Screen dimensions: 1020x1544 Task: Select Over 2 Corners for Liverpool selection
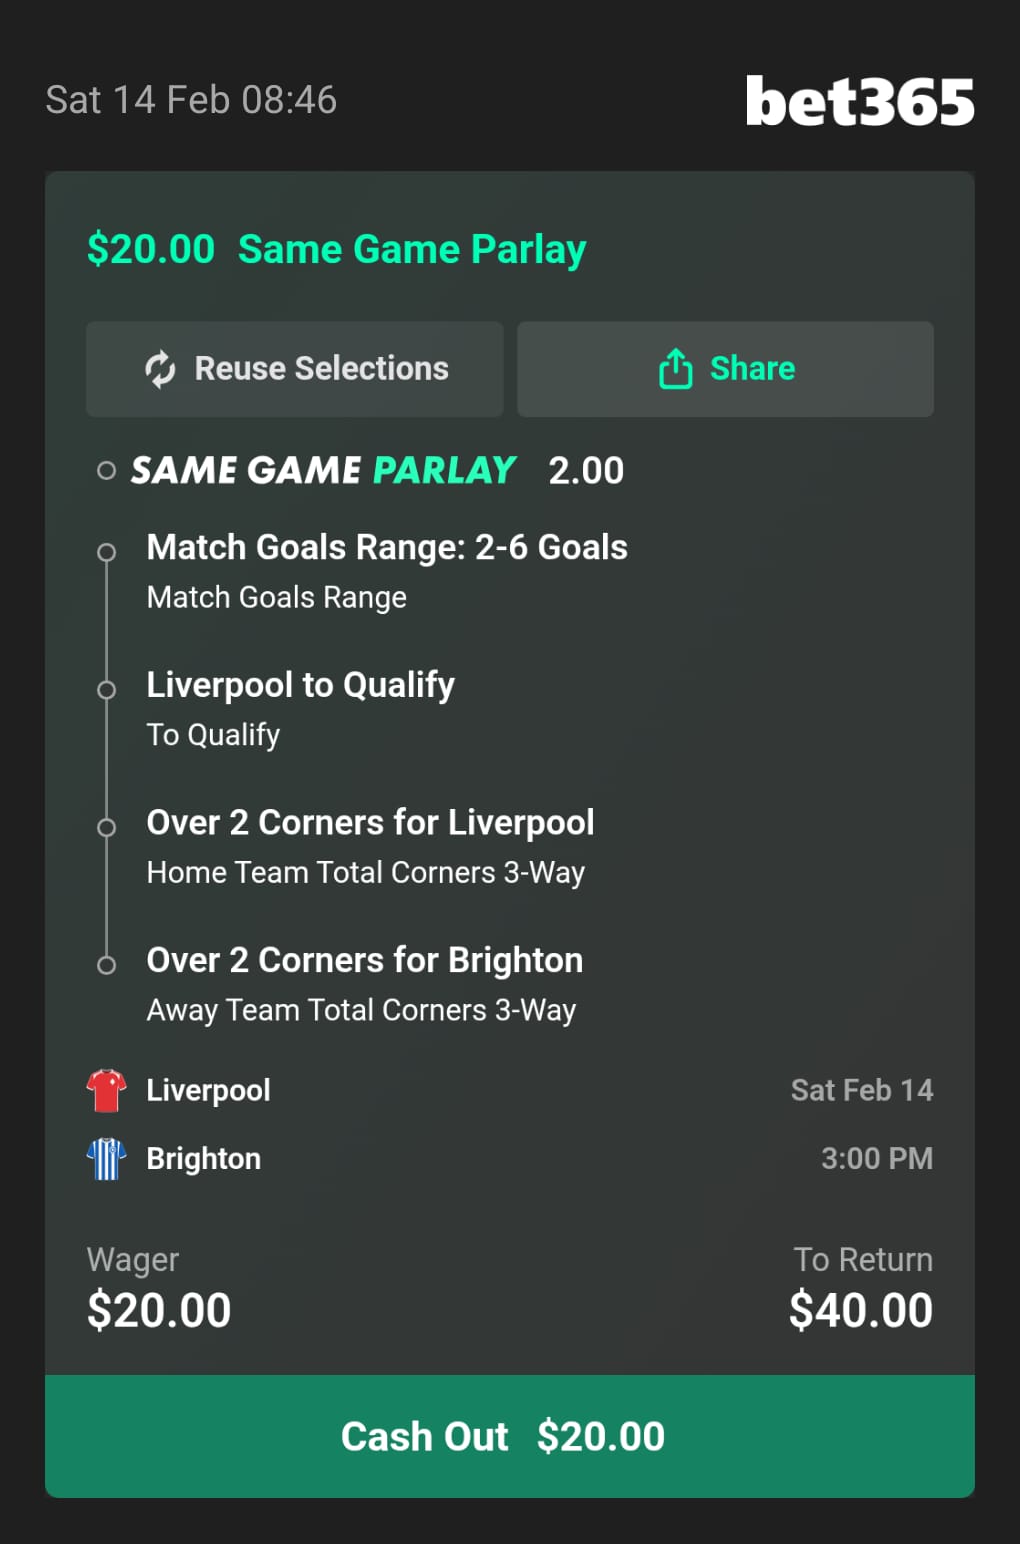[370, 823]
